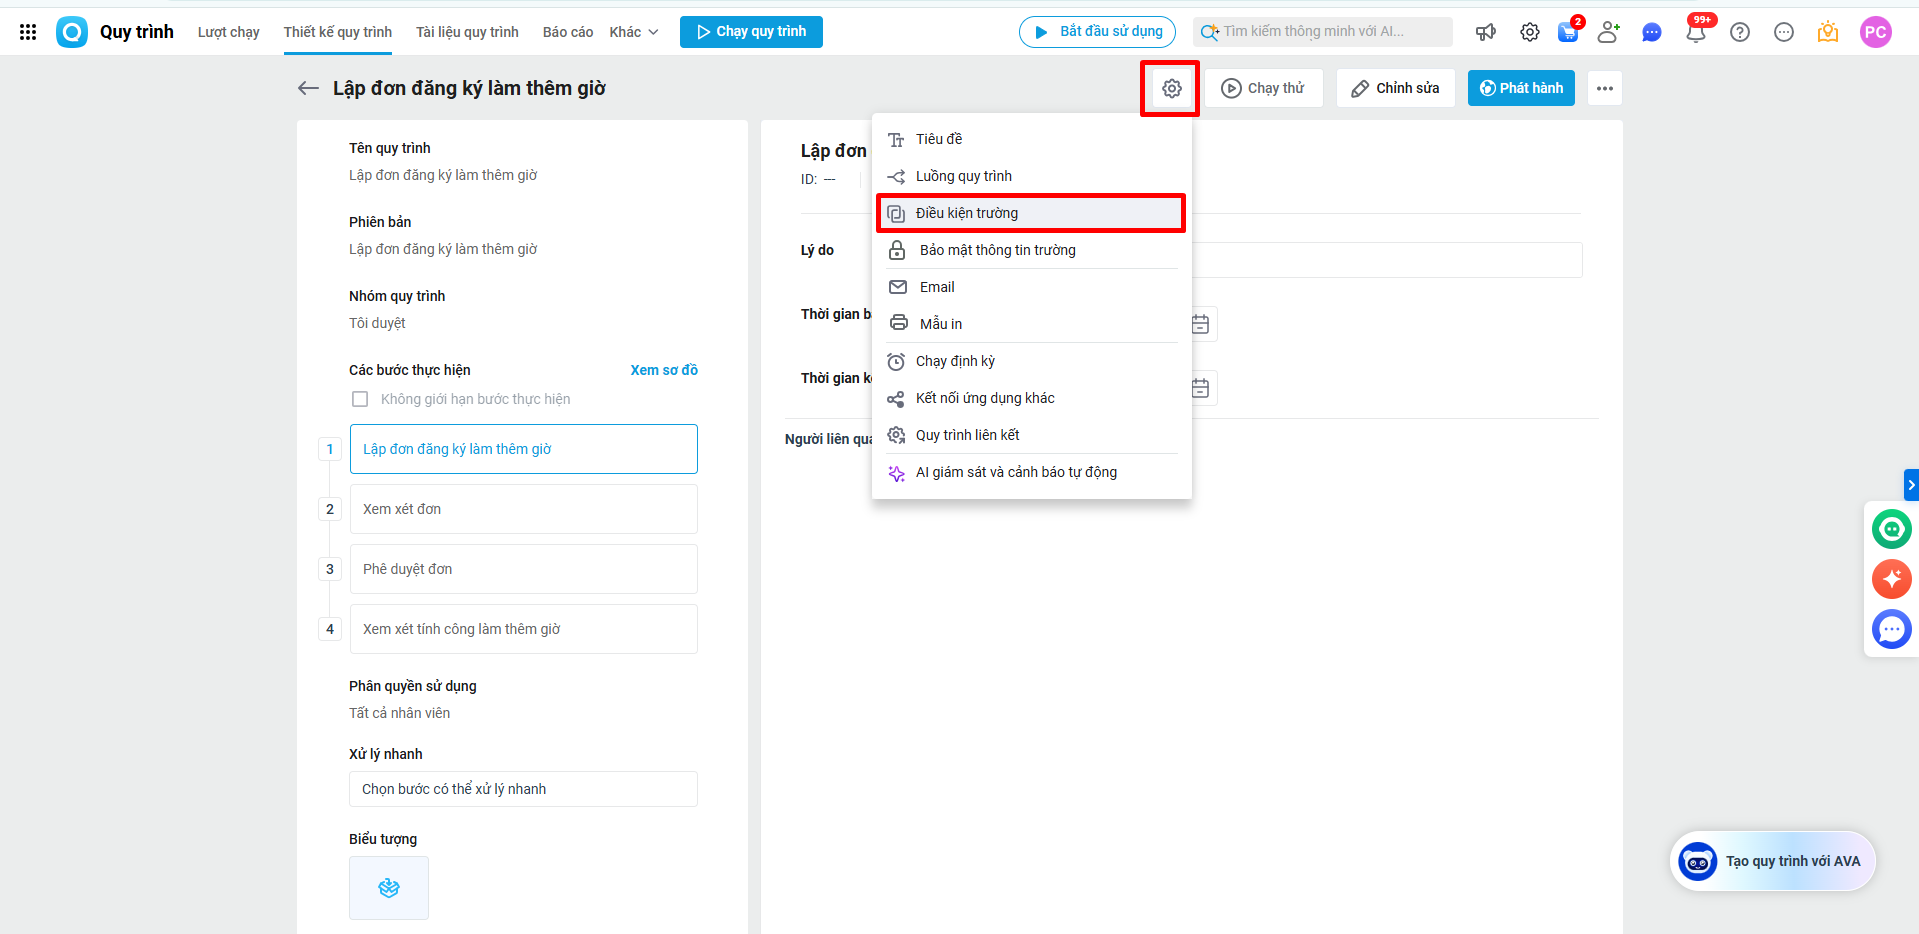Select step 2 Xem xét đơn

coord(523,509)
